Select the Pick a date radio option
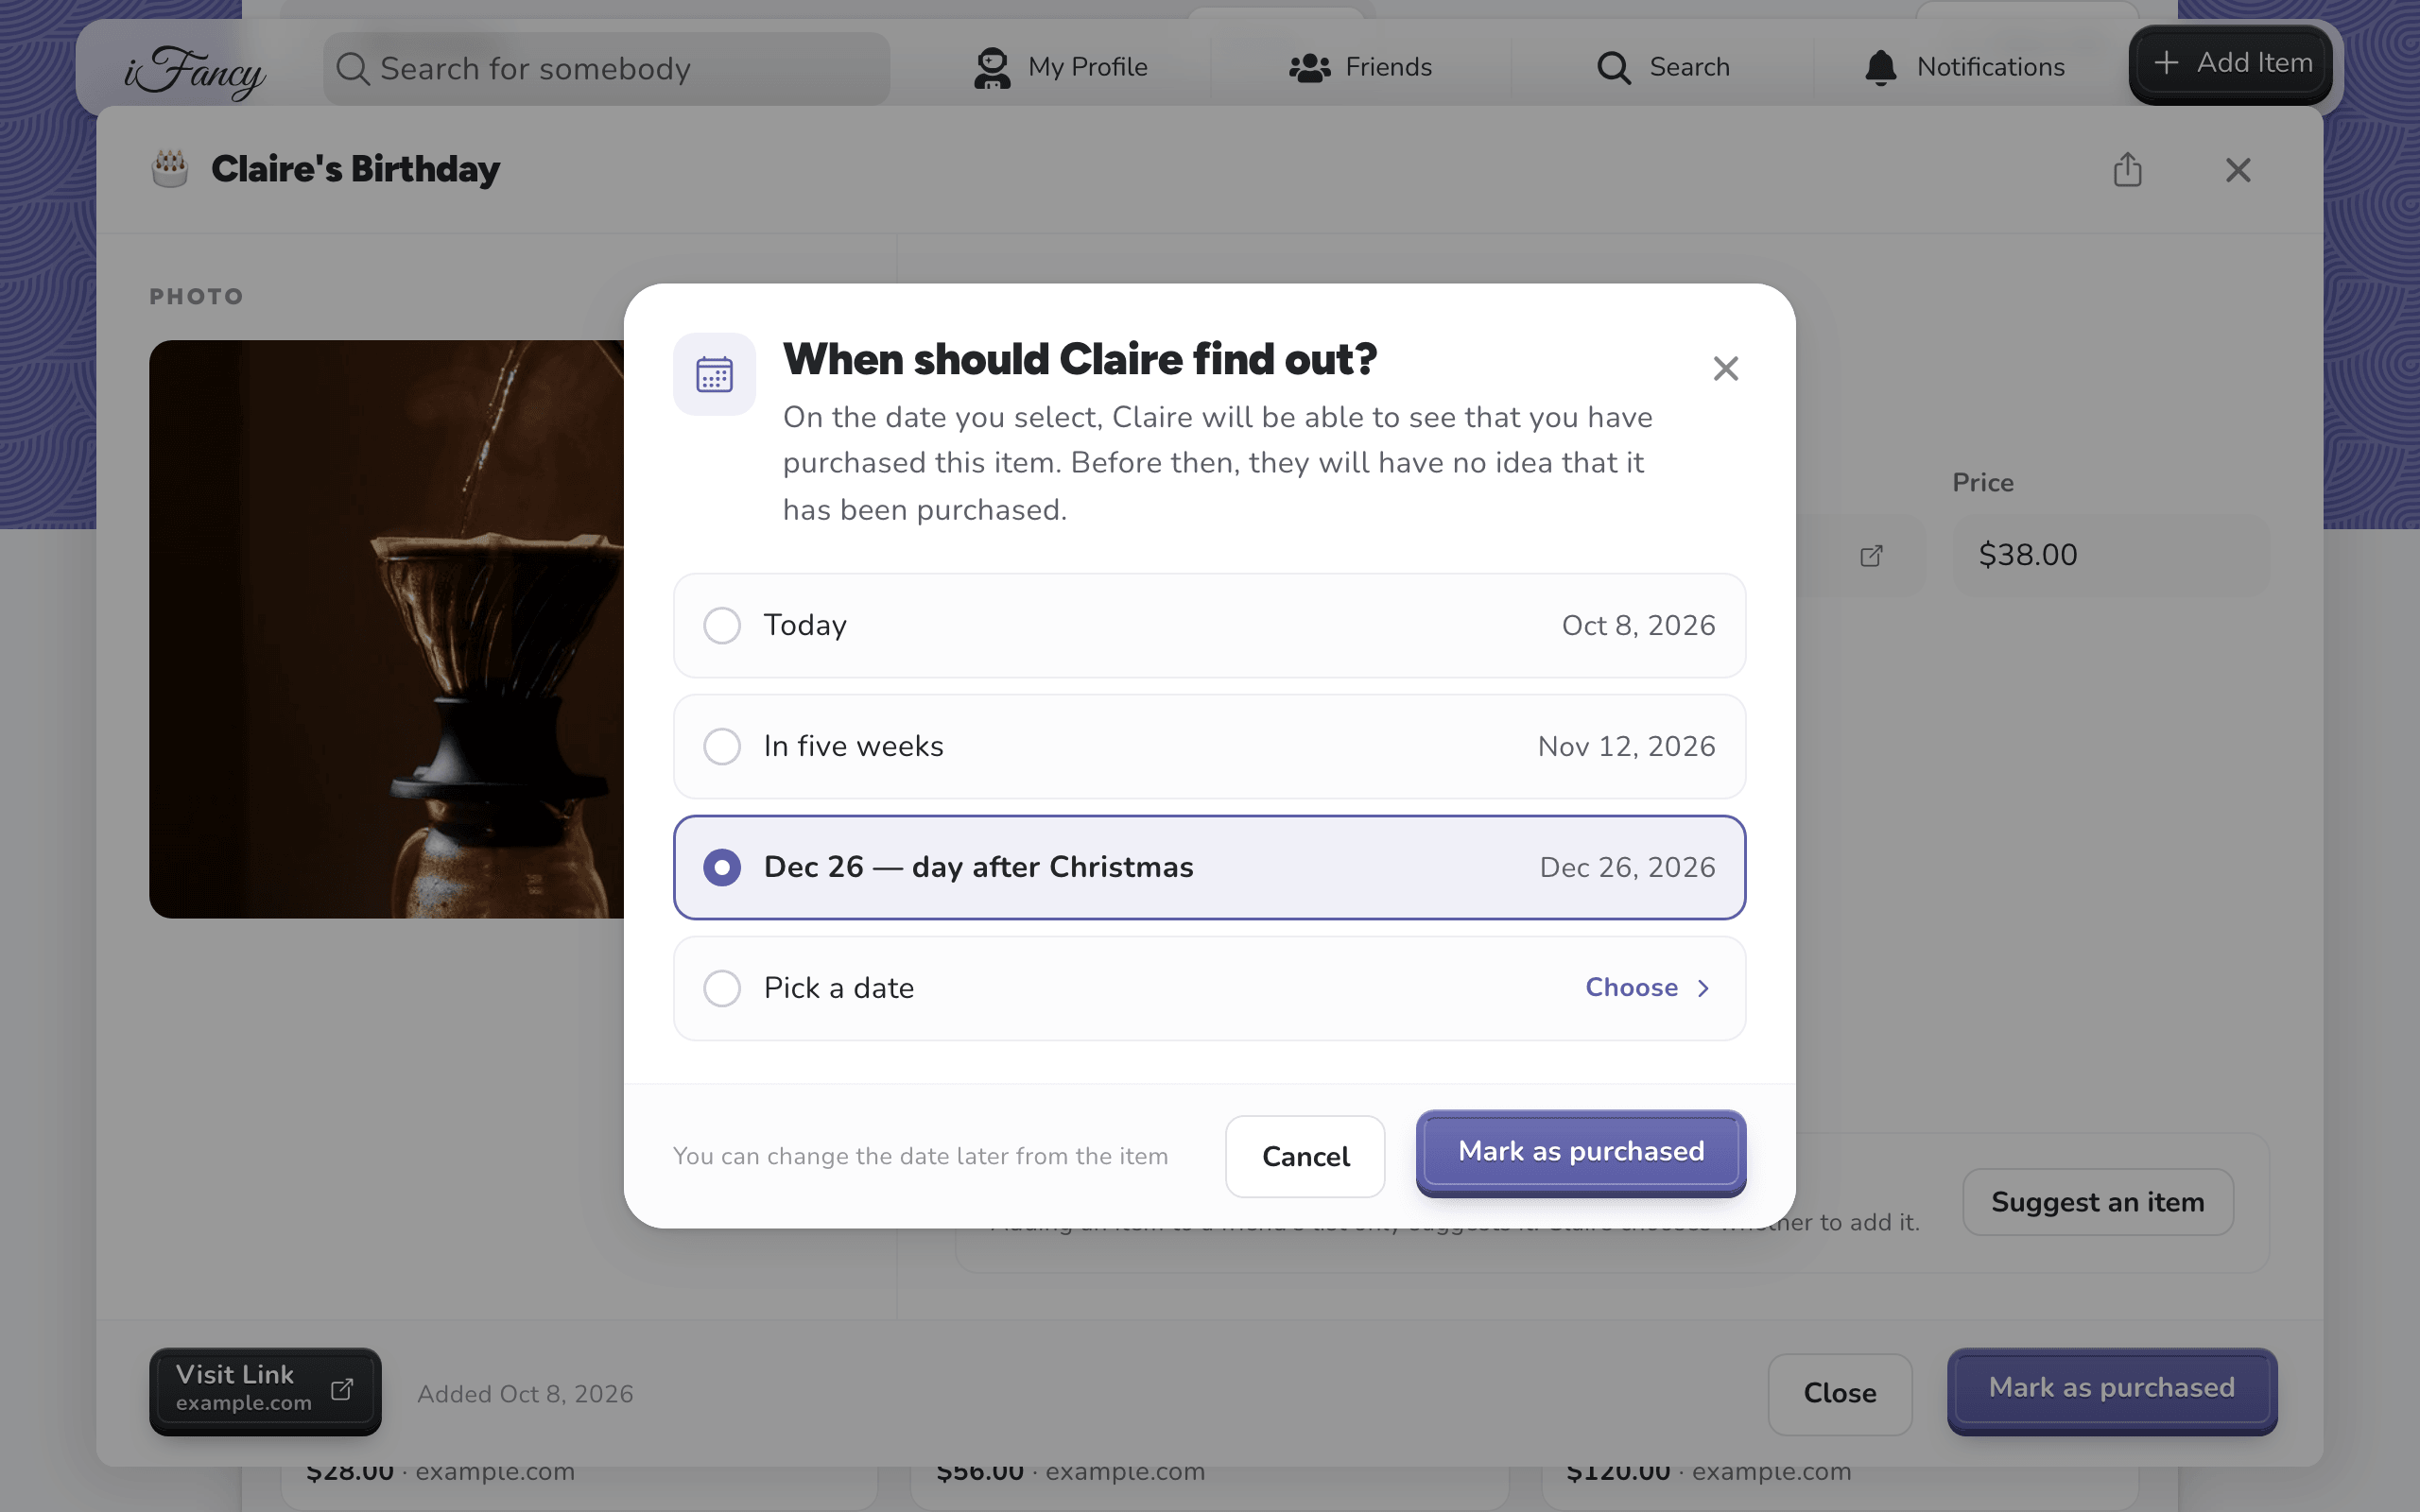The width and height of the screenshot is (2420, 1512). [x=1209, y=988]
